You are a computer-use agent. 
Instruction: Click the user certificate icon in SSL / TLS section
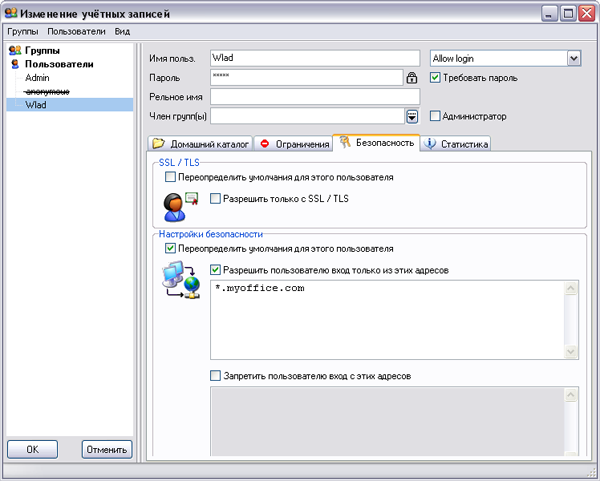tap(180, 207)
